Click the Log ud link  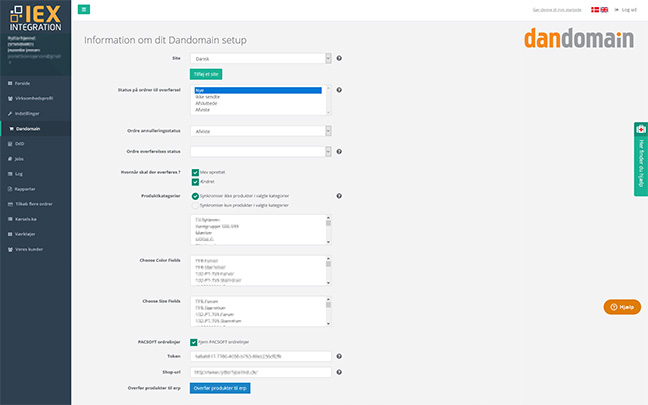629,10
